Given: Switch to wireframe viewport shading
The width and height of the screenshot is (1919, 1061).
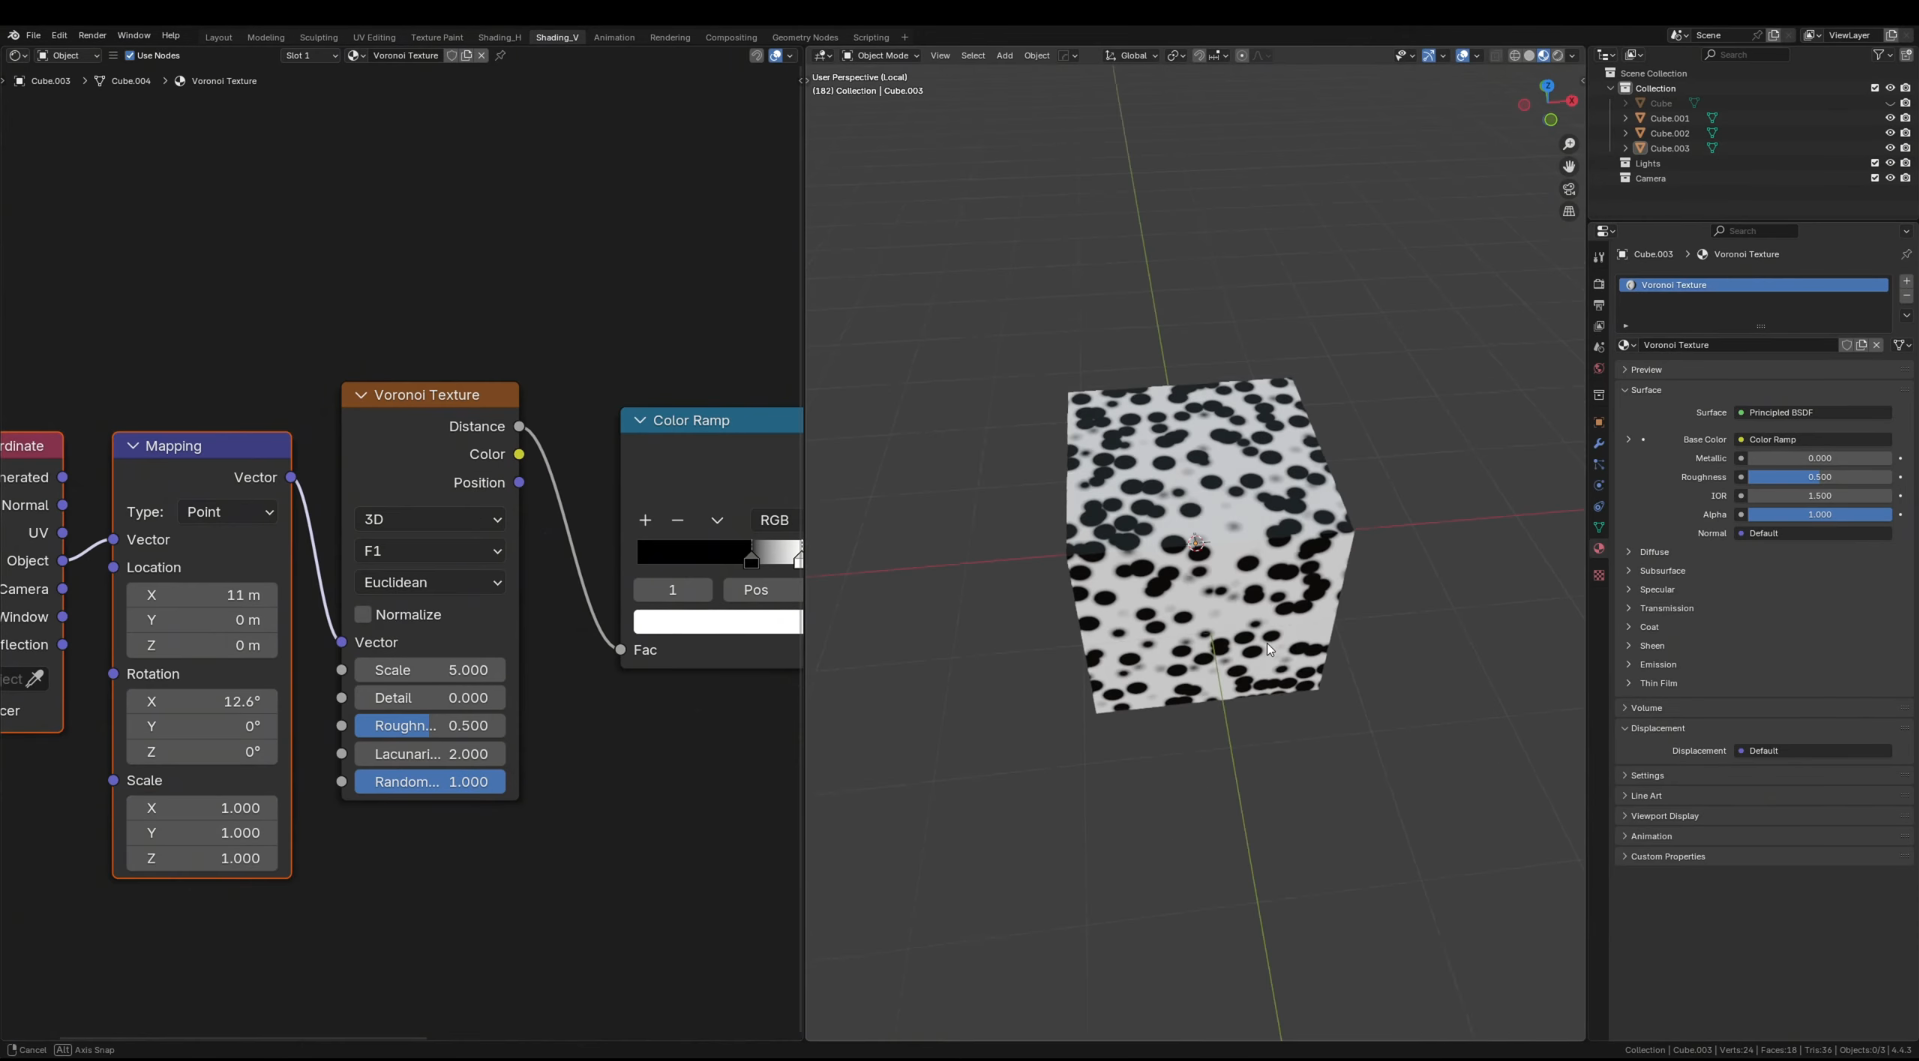Looking at the screenshot, I should point(1514,56).
